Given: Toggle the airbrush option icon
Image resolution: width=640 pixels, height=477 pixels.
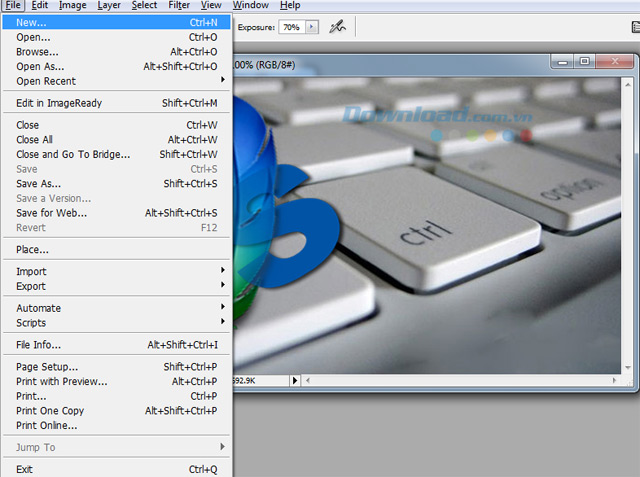Looking at the screenshot, I should (x=338, y=27).
